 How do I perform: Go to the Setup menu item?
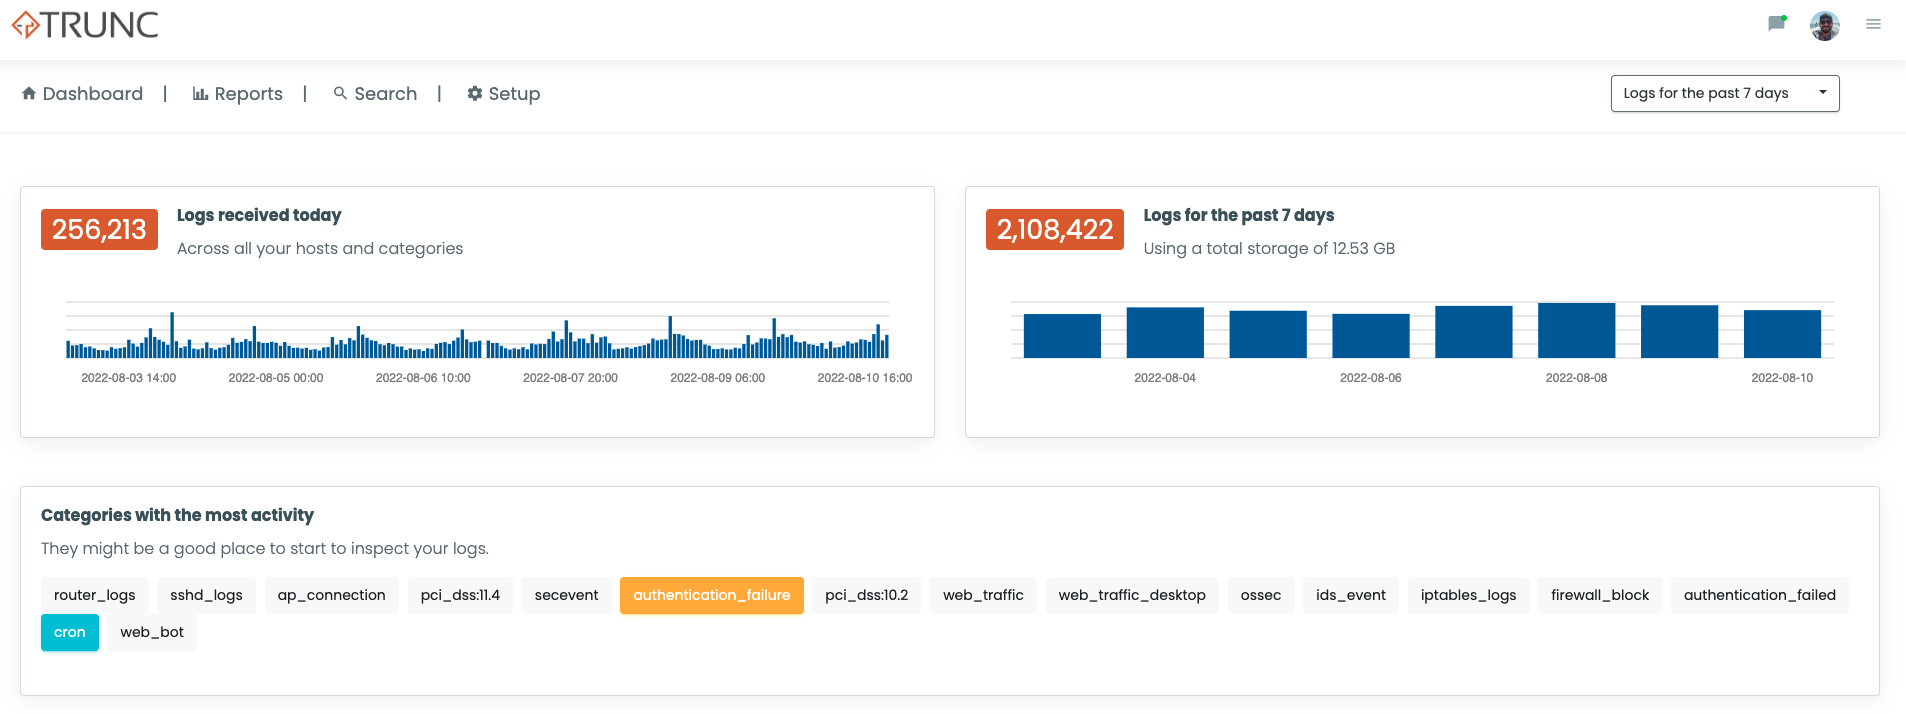pyautogui.click(x=514, y=94)
